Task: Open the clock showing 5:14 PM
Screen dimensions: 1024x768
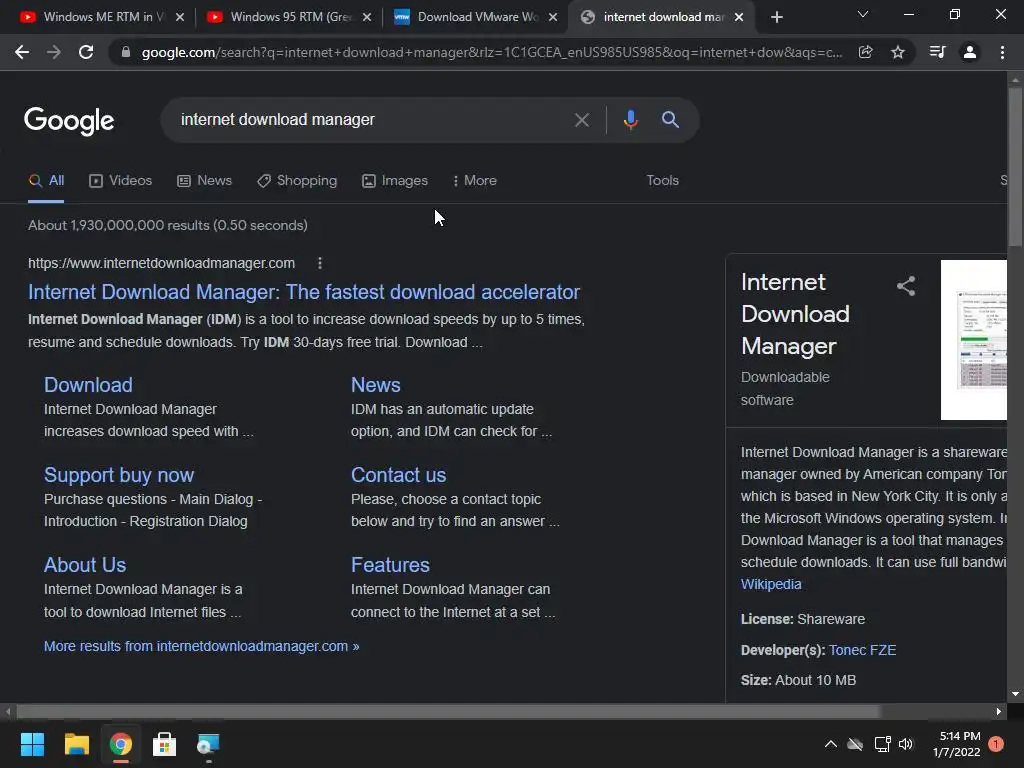Action: [957, 744]
